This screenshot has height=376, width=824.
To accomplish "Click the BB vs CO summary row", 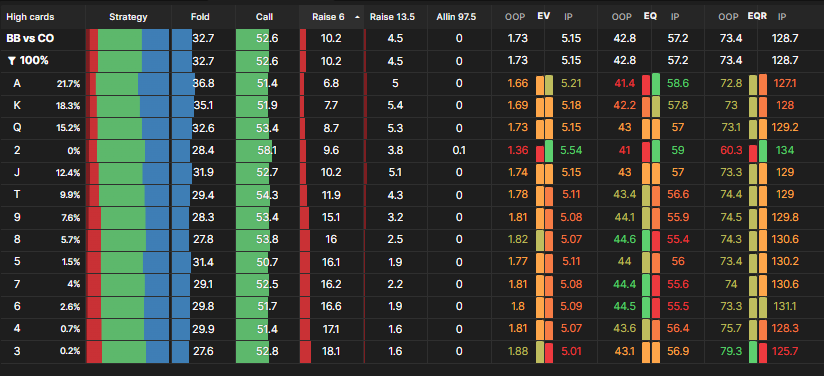I will pos(412,39).
